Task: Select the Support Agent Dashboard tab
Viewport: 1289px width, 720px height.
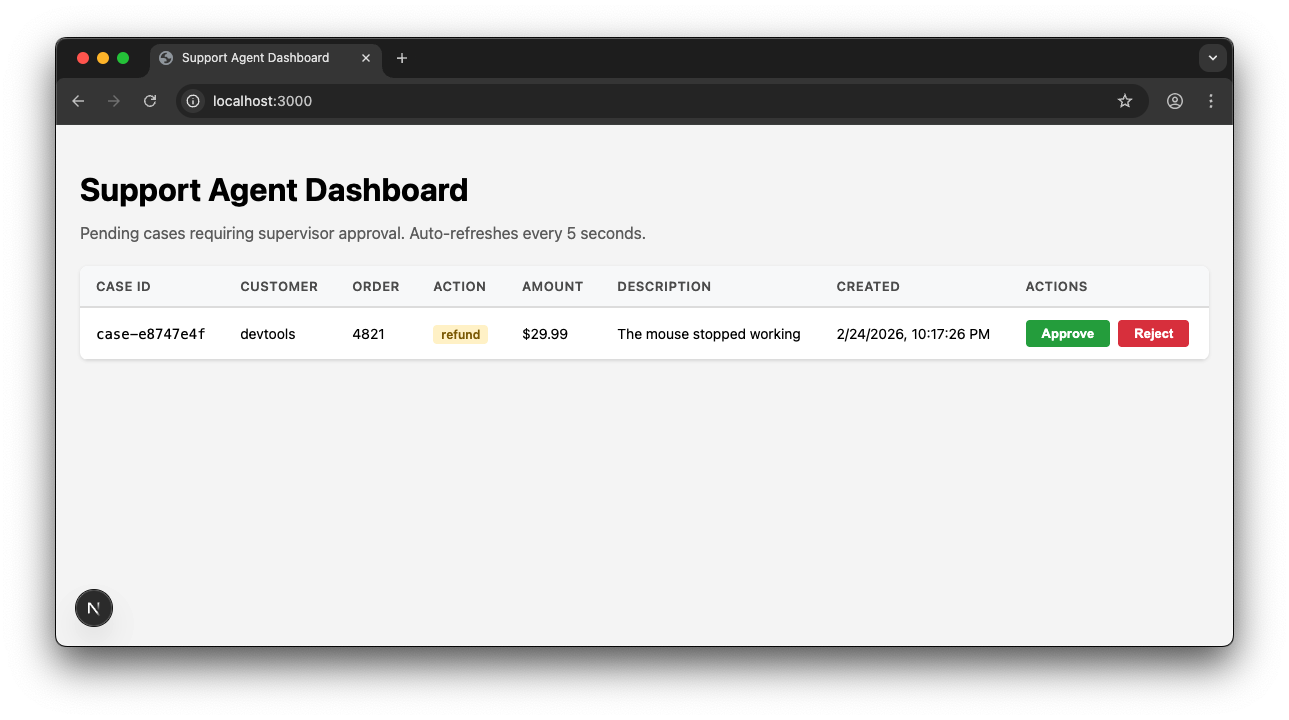Action: coord(255,58)
